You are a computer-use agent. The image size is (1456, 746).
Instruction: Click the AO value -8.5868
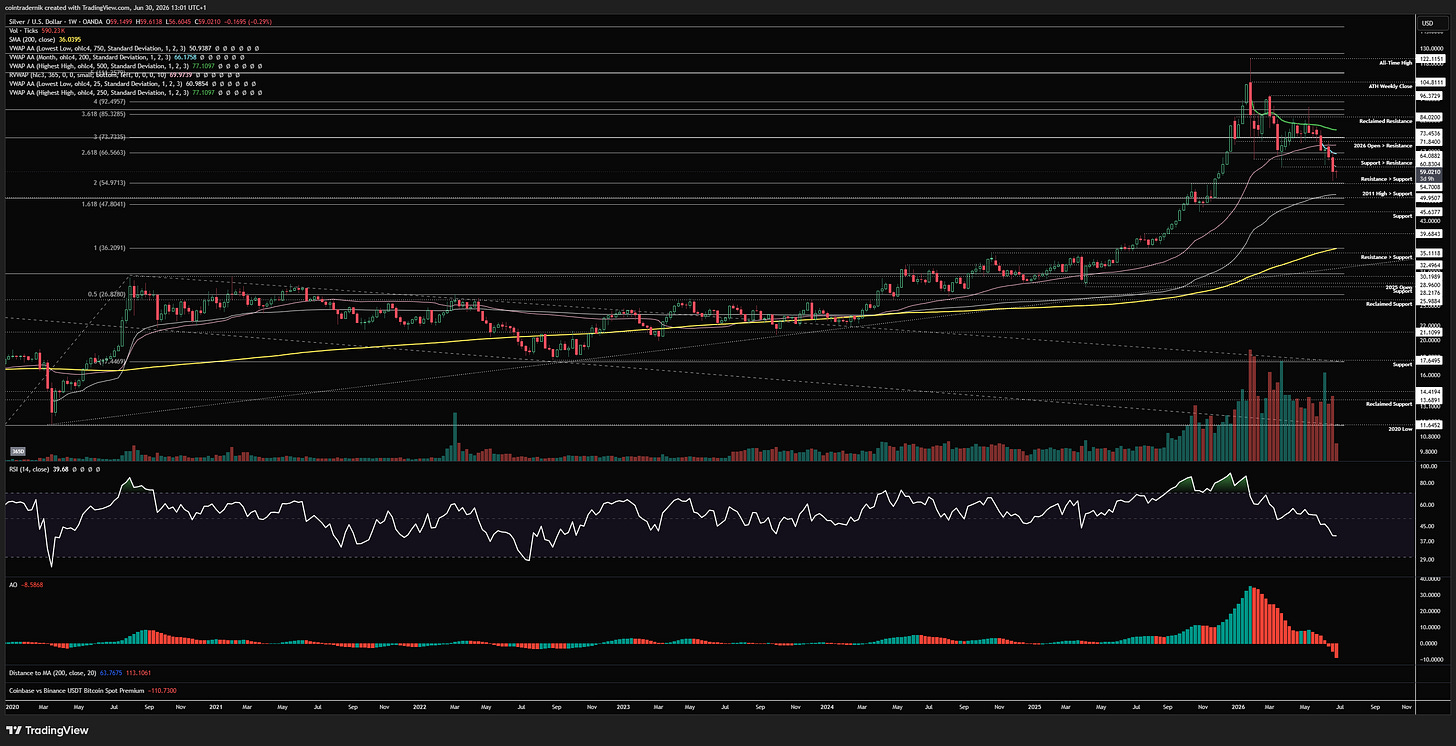pyautogui.click(x=34, y=583)
